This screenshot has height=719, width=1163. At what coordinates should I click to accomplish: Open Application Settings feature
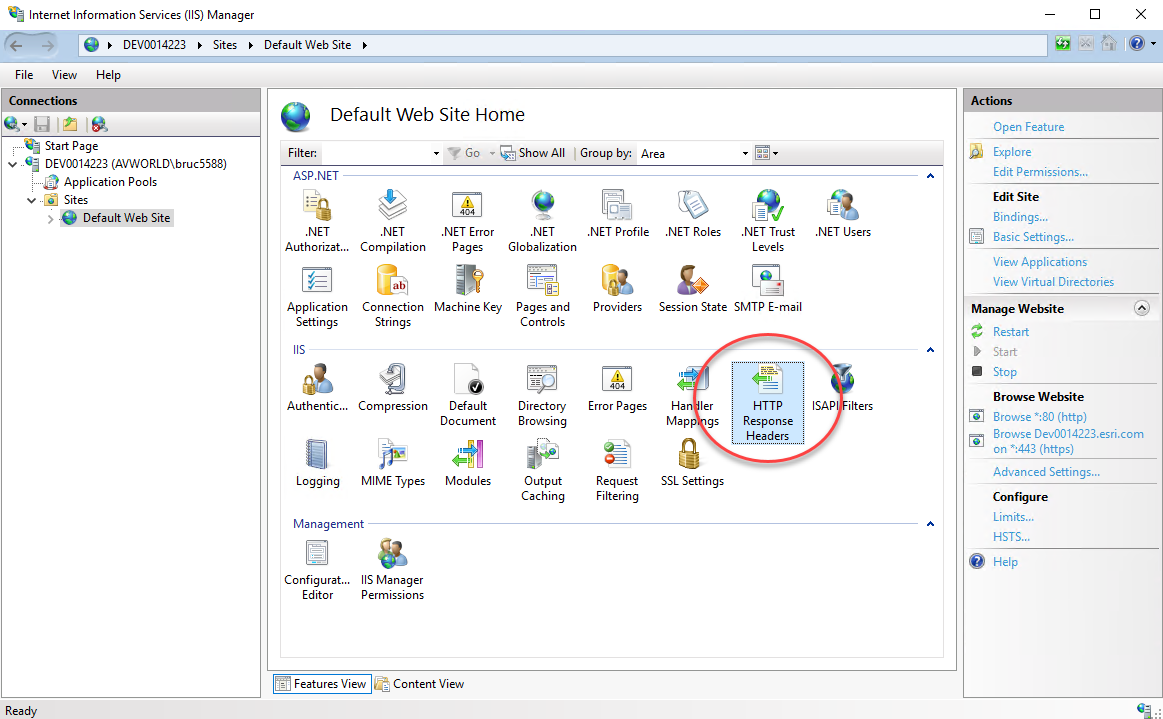pyautogui.click(x=317, y=296)
